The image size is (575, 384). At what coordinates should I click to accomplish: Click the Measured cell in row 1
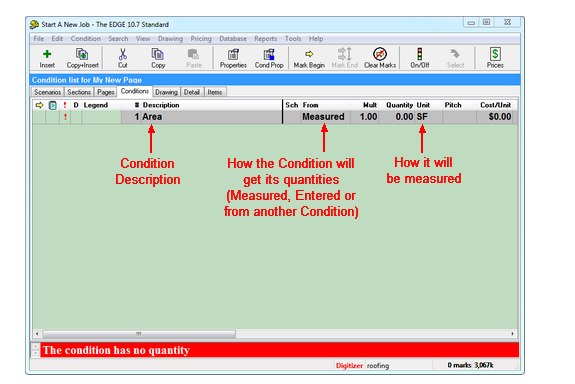[x=325, y=117]
